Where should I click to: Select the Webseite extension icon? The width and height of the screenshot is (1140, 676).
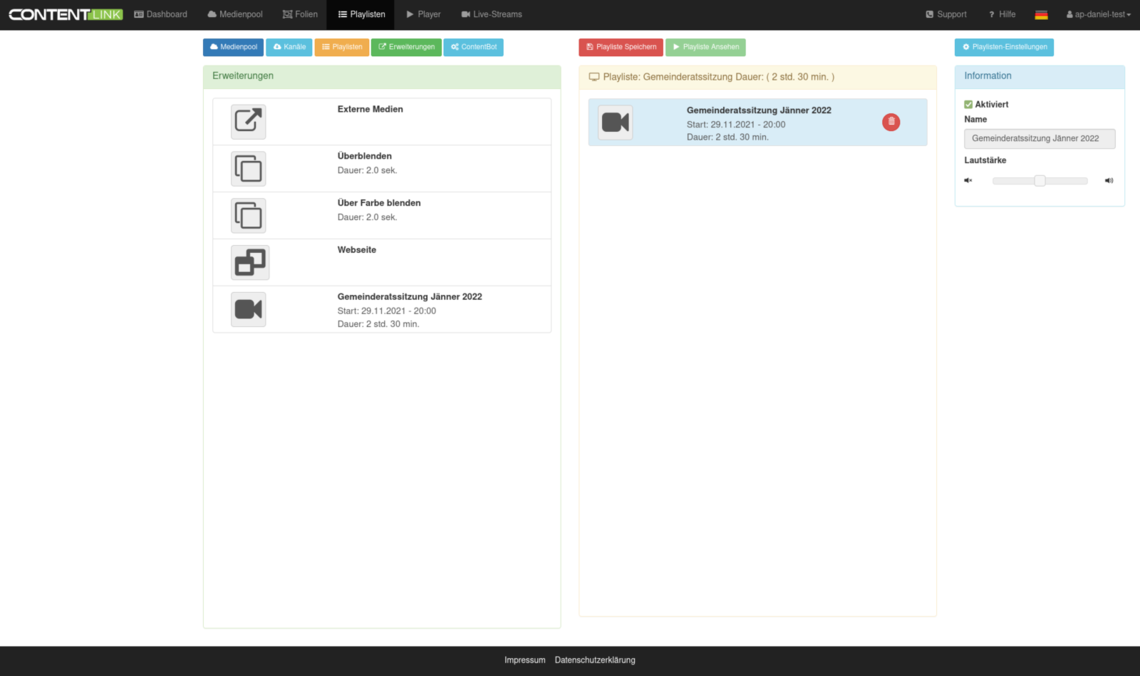[x=249, y=263]
